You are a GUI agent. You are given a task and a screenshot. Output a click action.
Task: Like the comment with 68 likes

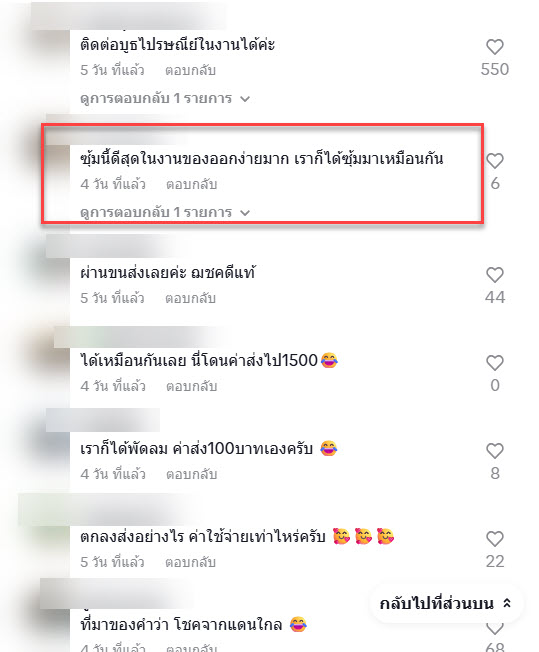pos(494,629)
